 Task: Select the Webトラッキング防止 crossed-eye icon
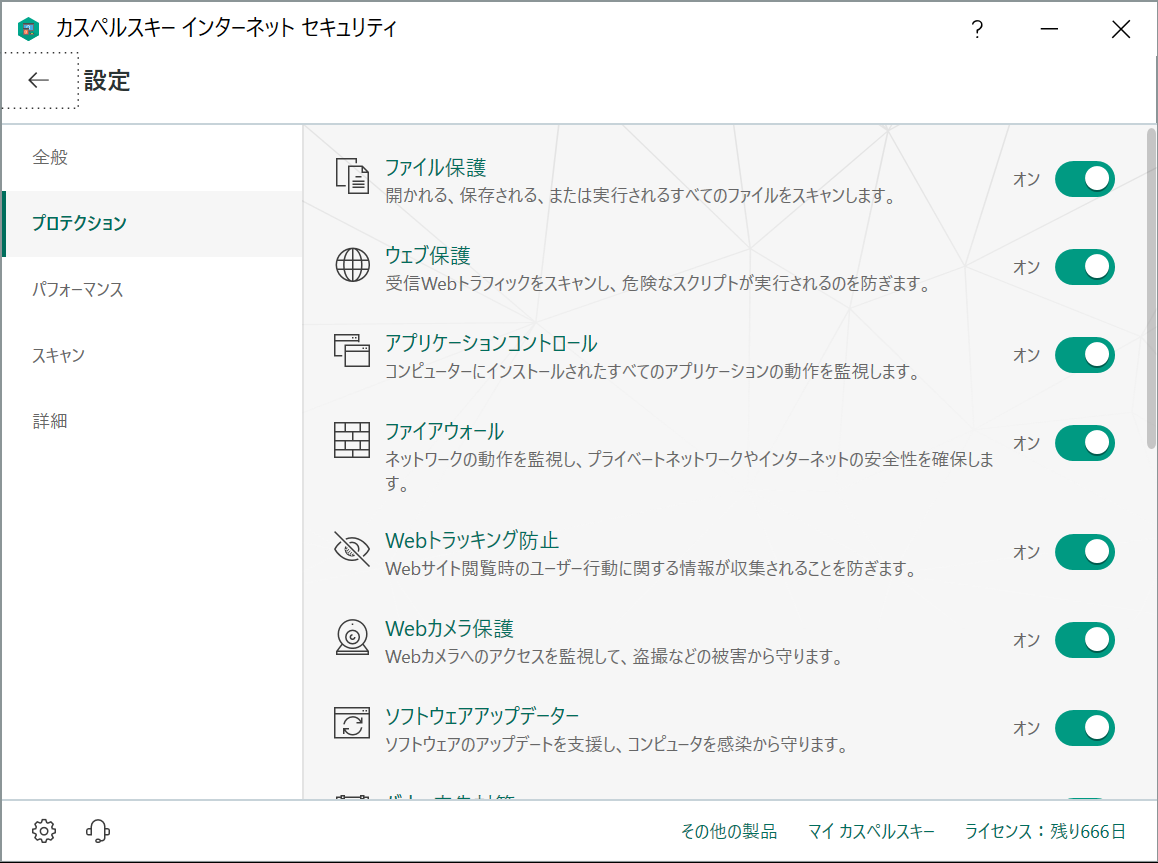coord(351,546)
